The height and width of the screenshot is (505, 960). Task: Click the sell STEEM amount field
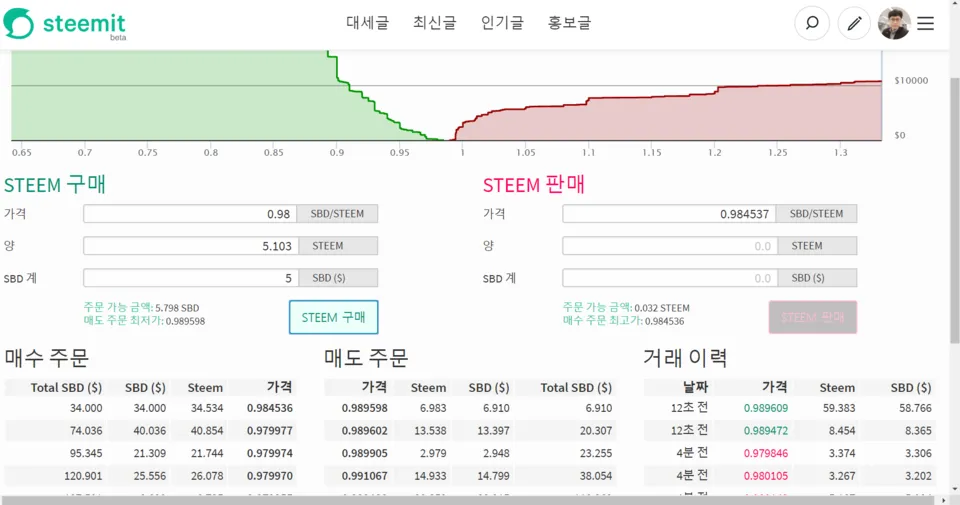[x=670, y=245]
